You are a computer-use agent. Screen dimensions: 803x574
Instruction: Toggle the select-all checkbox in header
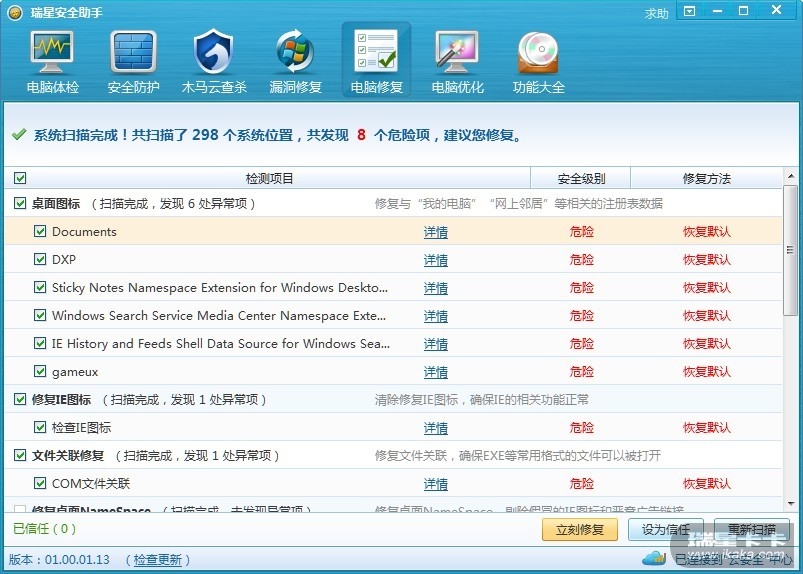(20, 178)
